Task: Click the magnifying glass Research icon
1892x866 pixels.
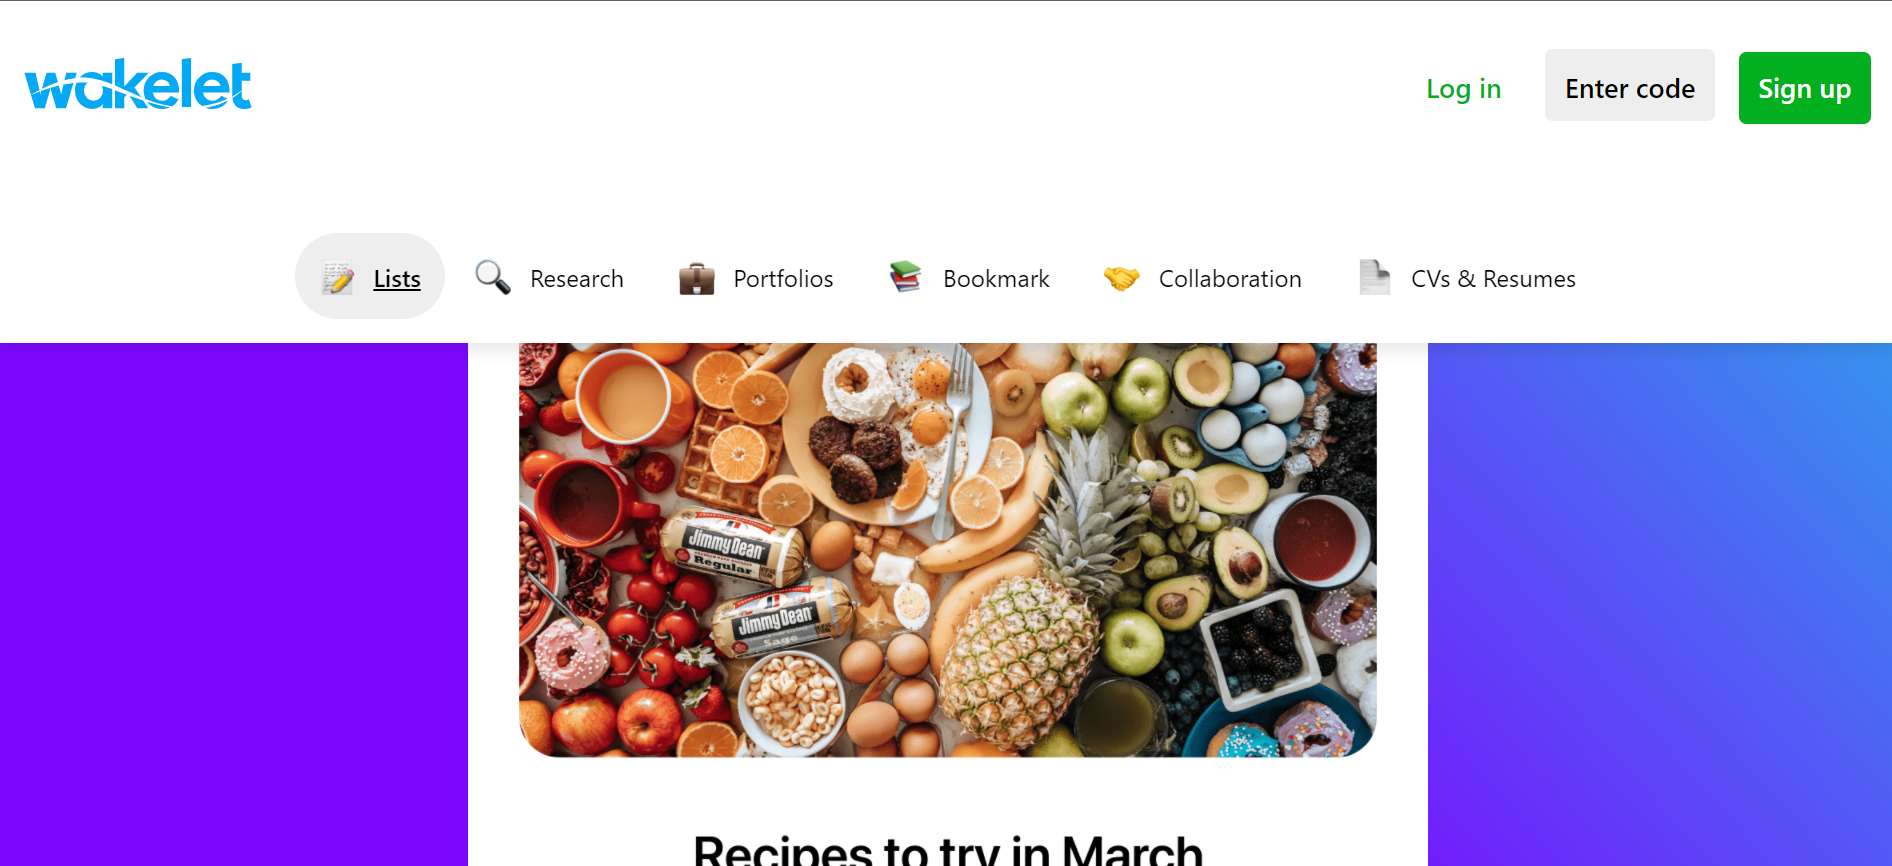Action: (x=493, y=277)
